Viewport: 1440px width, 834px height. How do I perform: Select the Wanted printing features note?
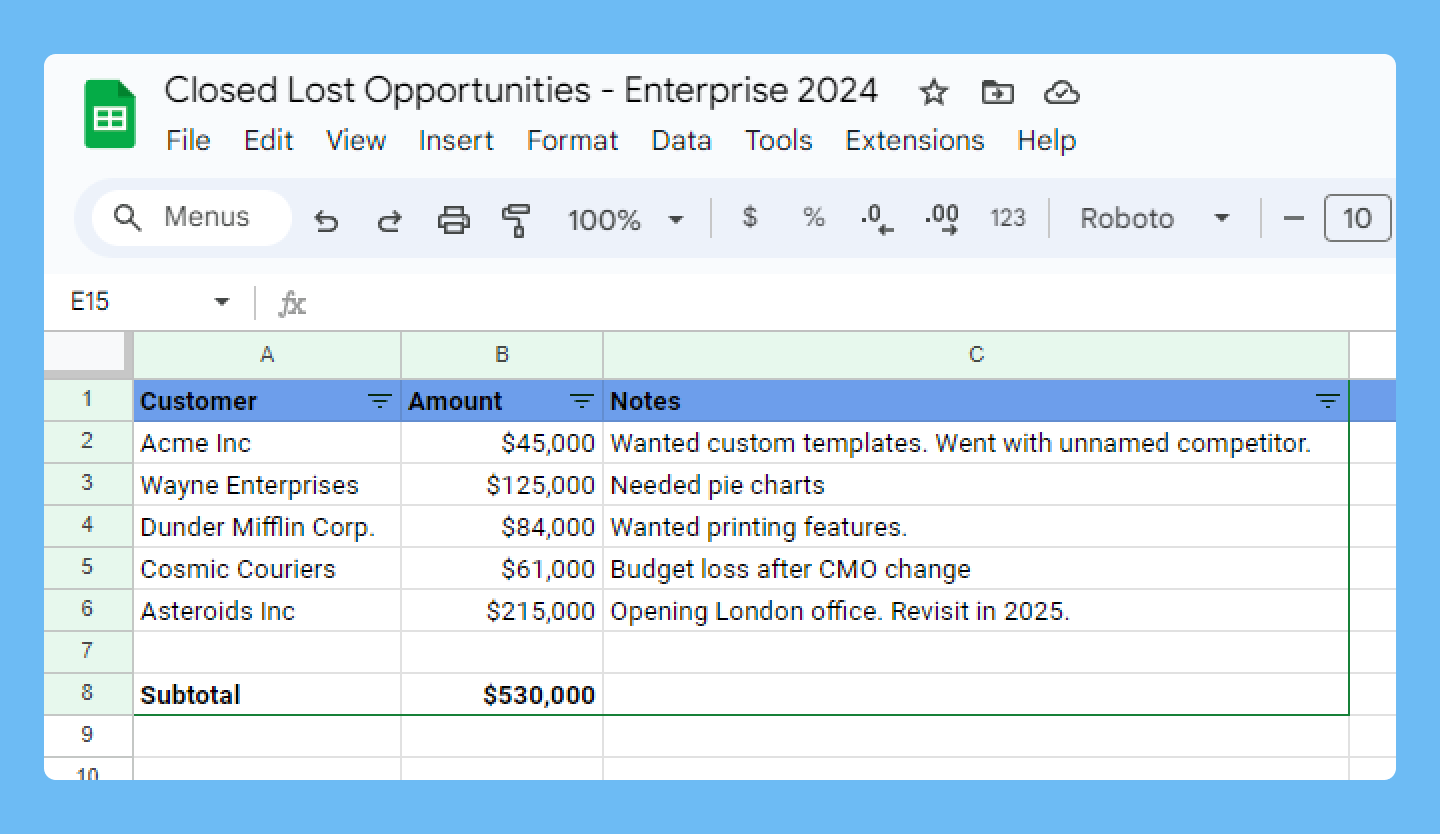[976, 527]
